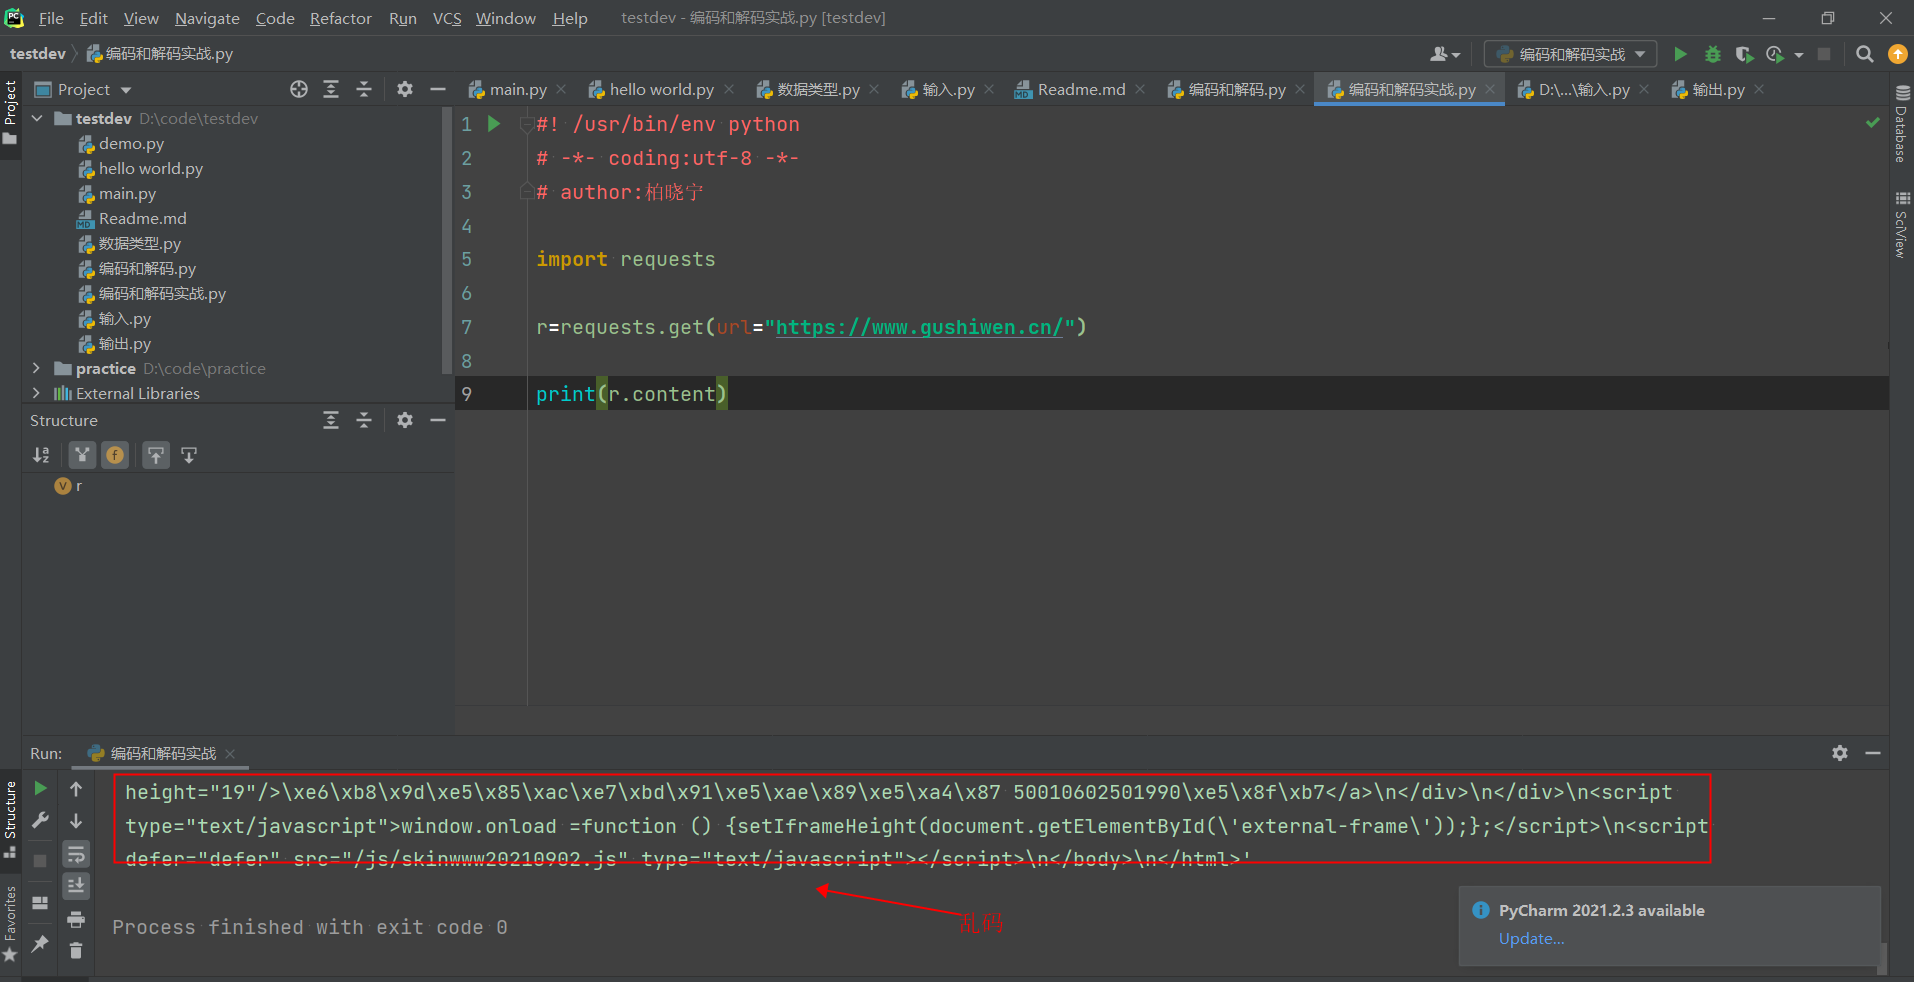Expand the External Libraries node
Screen dimensions: 1914x982
(x=37, y=393)
